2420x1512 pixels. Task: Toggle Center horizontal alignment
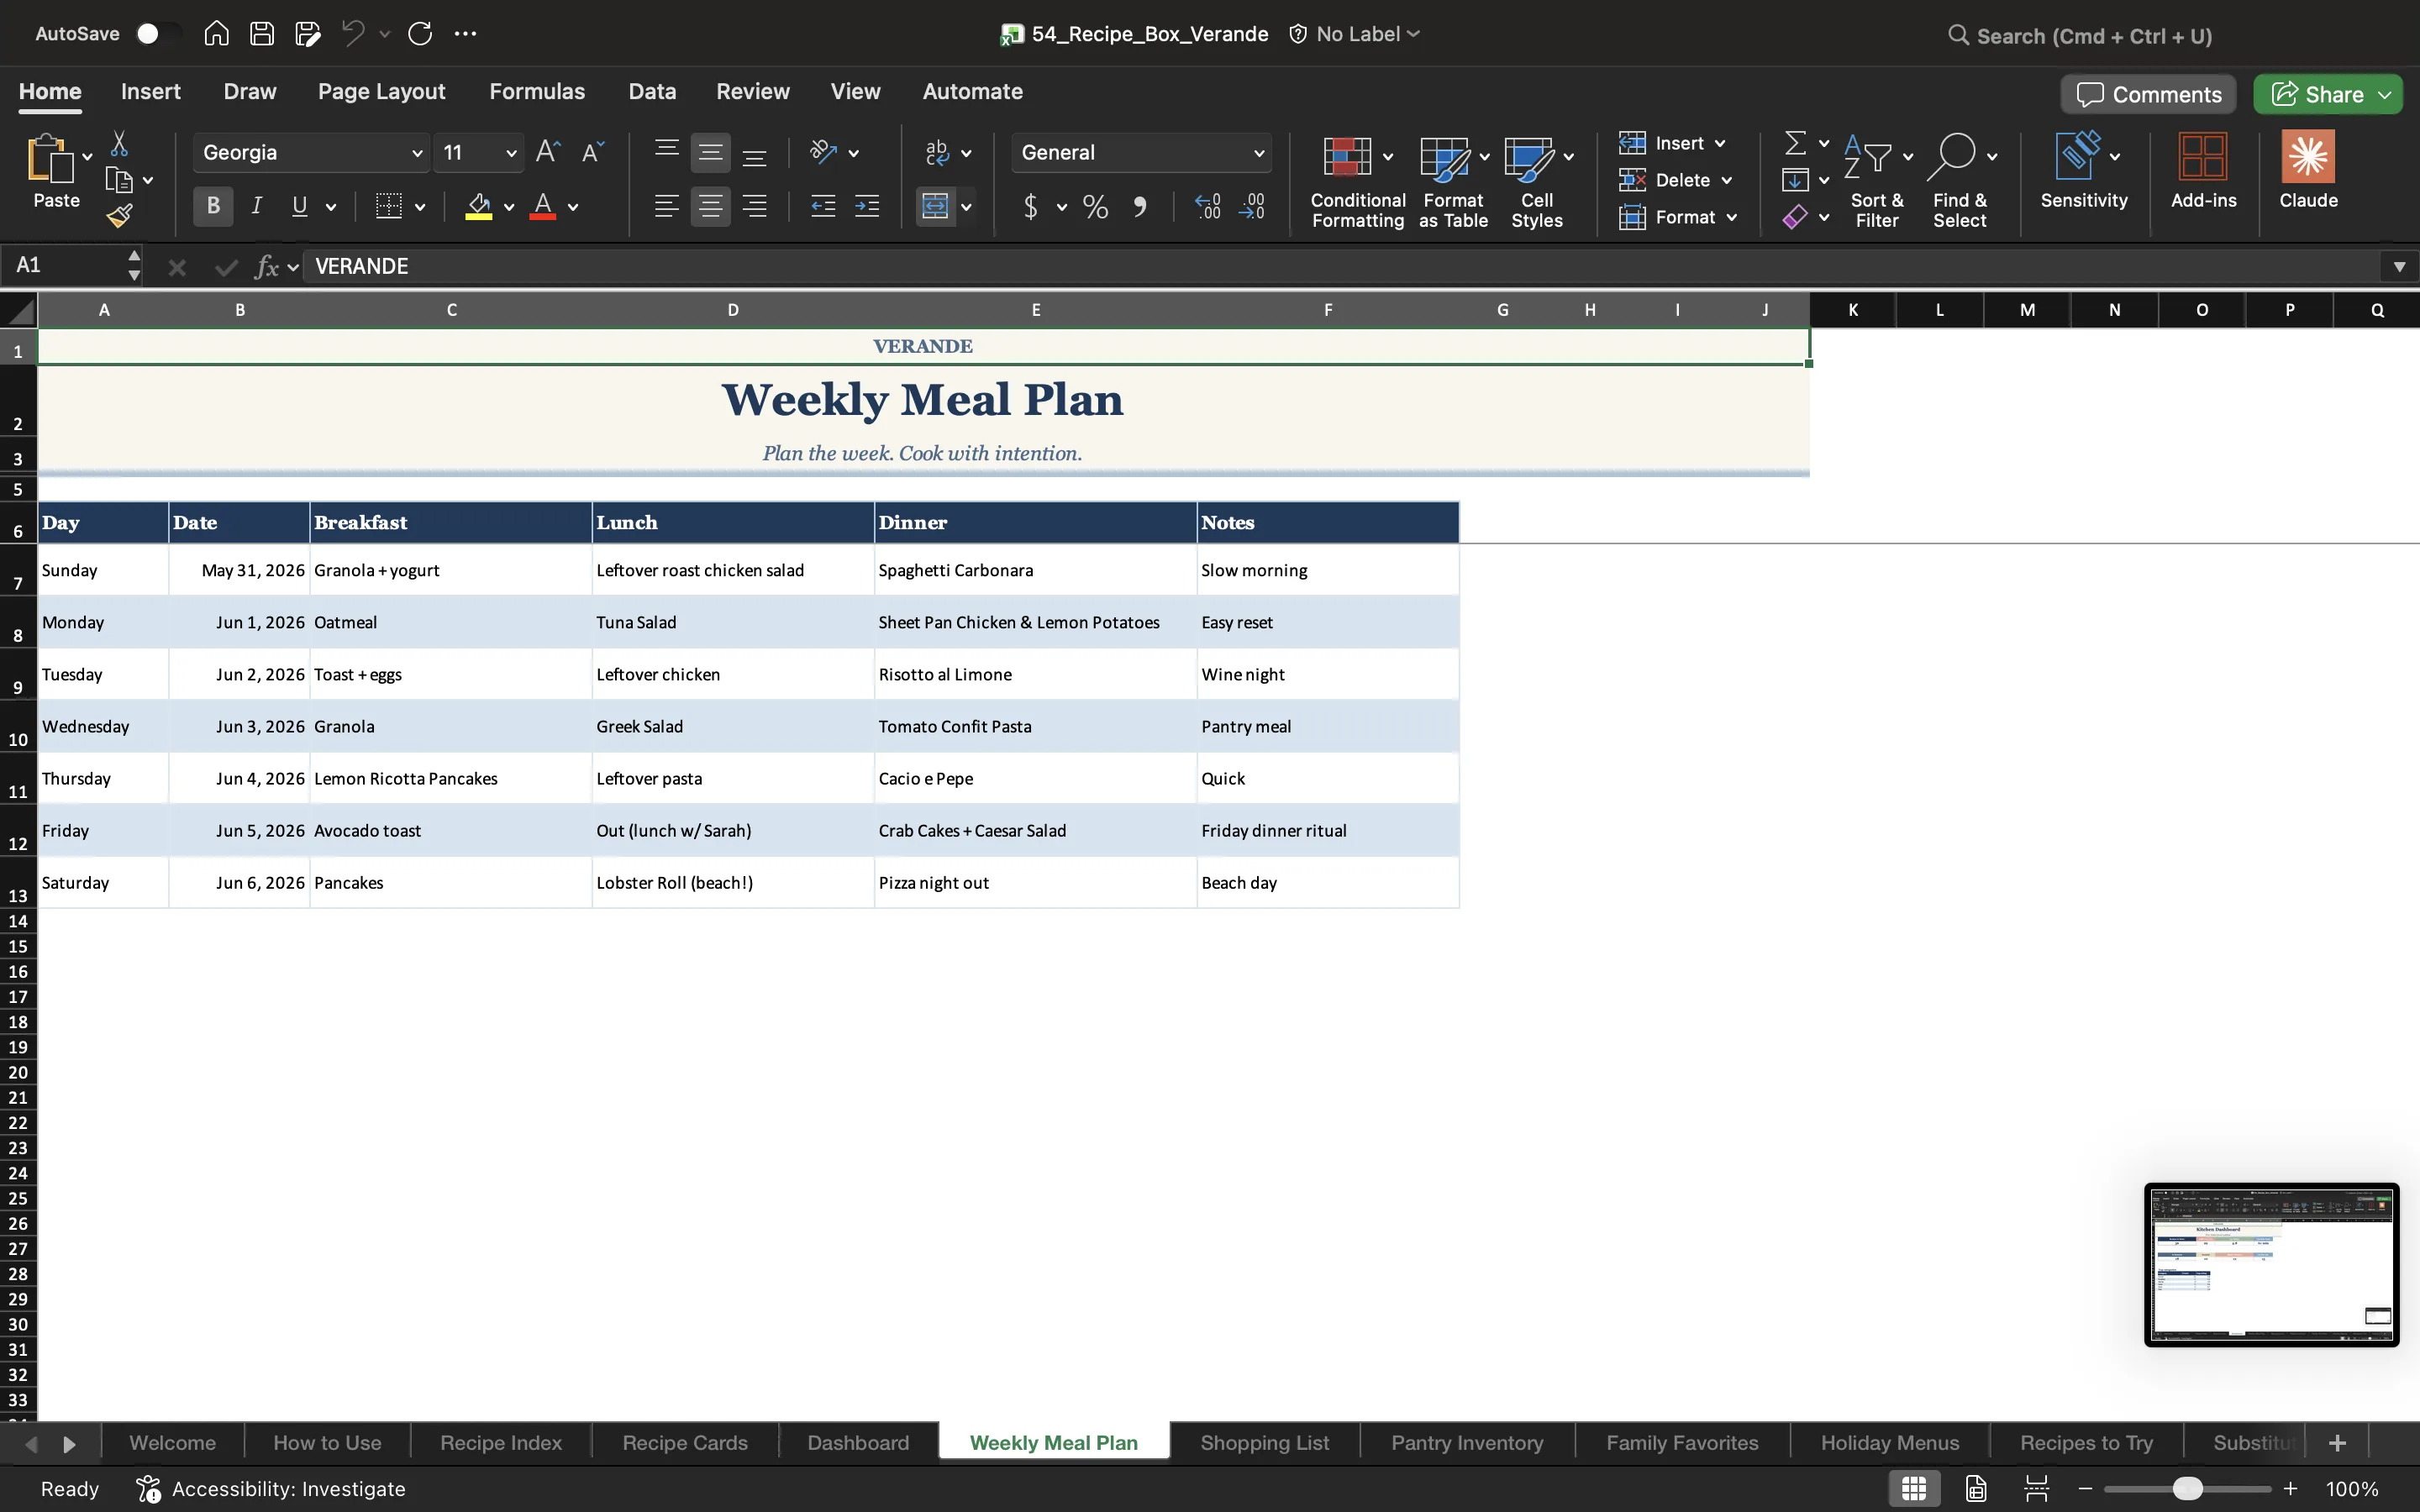pyautogui.click(x=710, y=207)
